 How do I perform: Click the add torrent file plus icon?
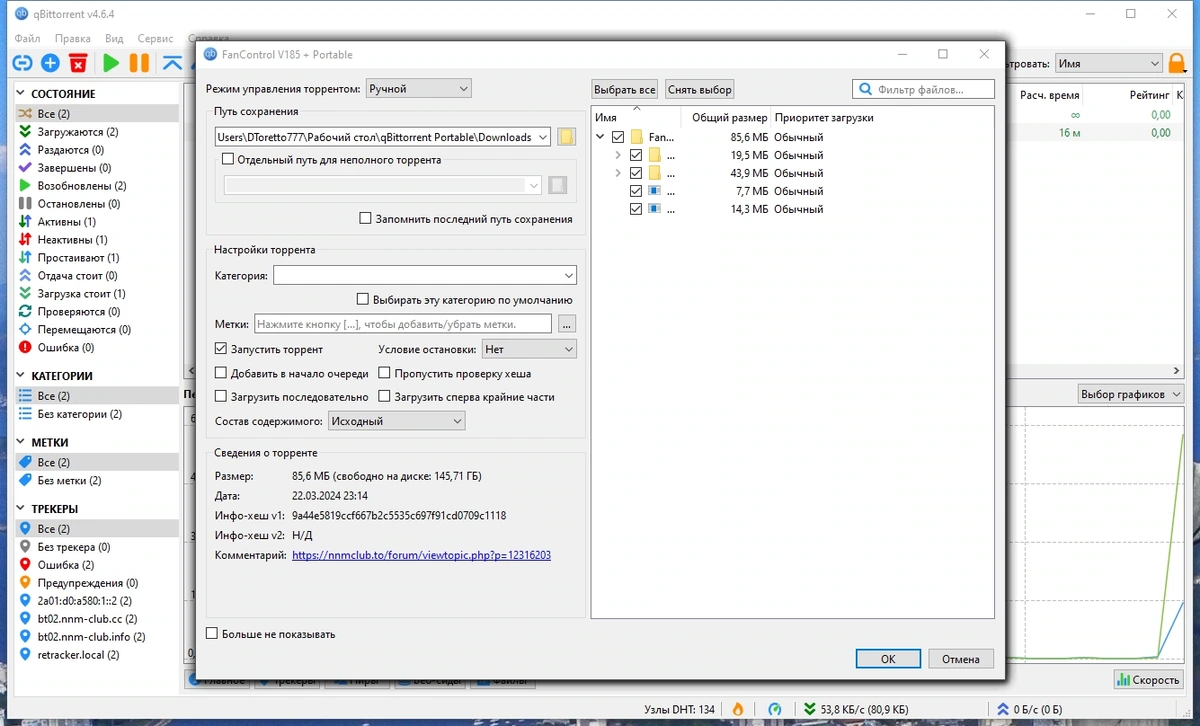[x=50, y=63]
